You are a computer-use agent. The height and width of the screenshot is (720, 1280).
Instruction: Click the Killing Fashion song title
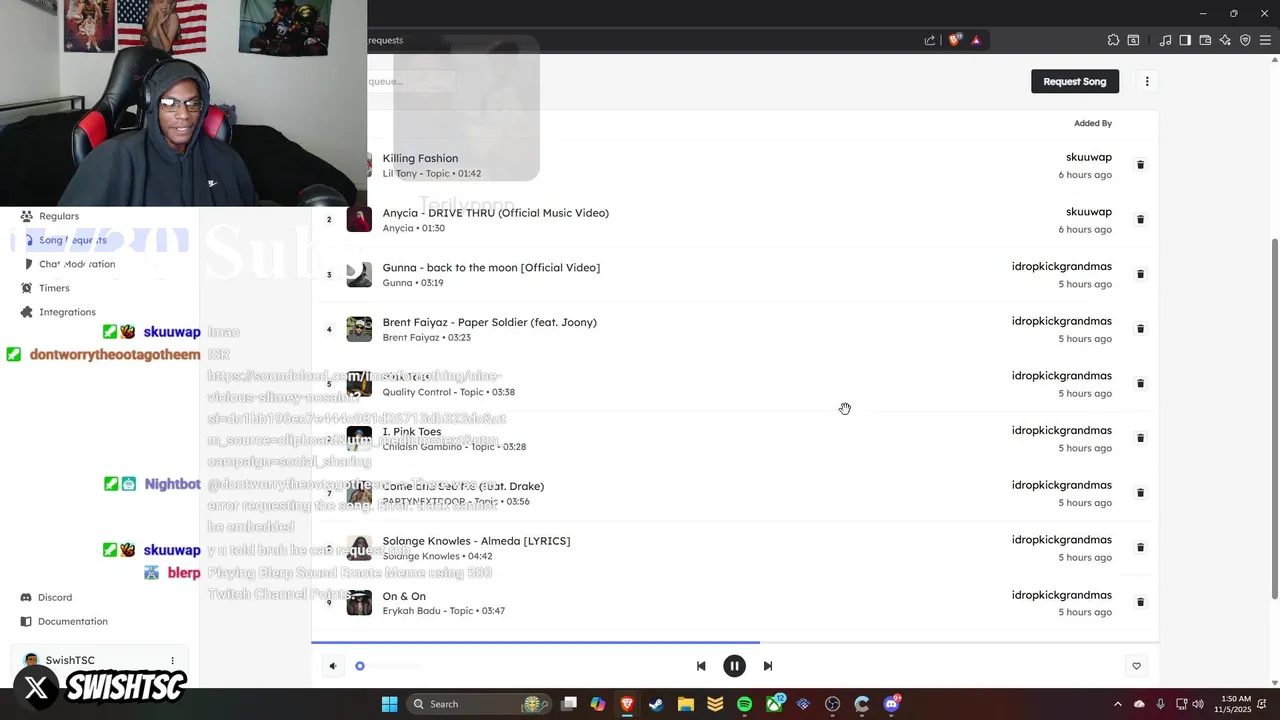(420, 158)
